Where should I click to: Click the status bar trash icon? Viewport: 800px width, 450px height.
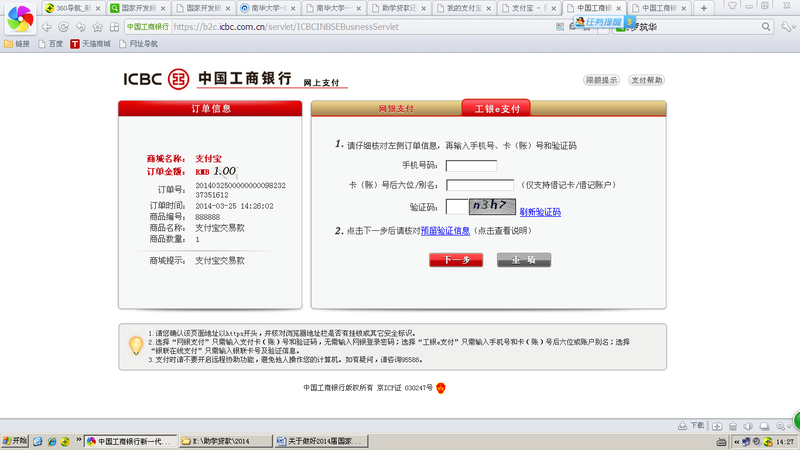[733, 426]
